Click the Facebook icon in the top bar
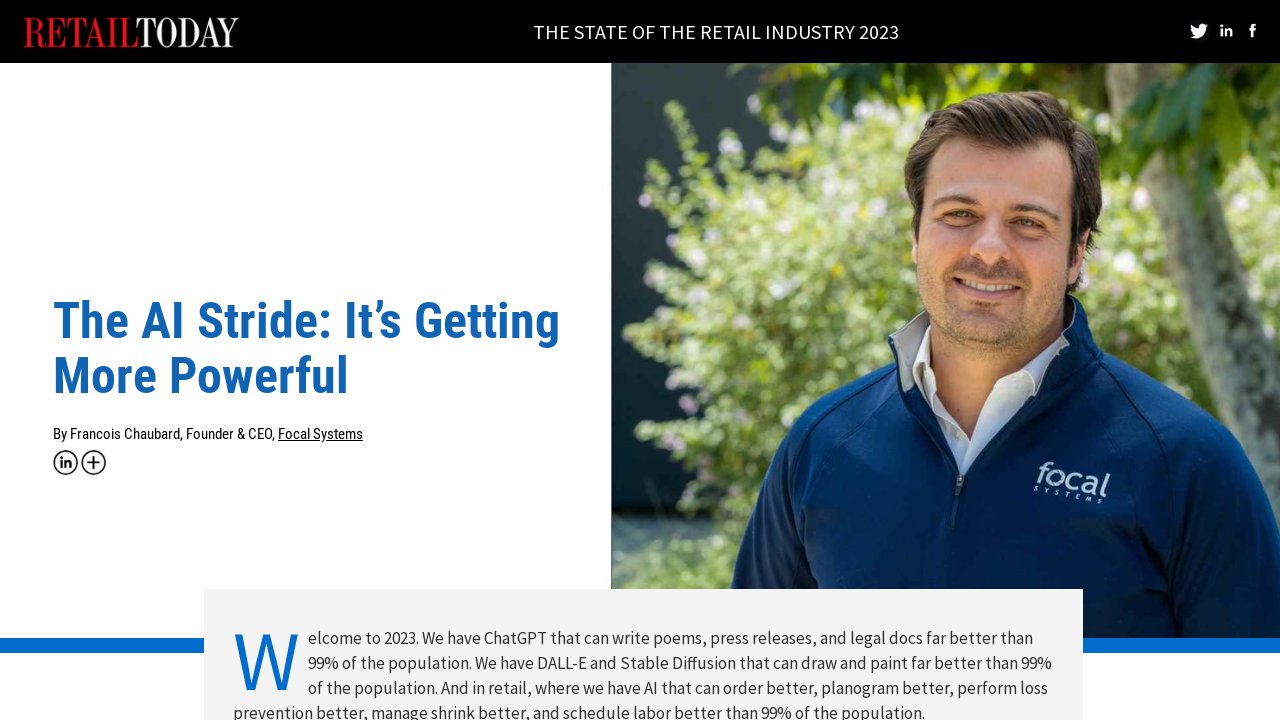This screenshot has width=1280, height=720. point(1253,30)
